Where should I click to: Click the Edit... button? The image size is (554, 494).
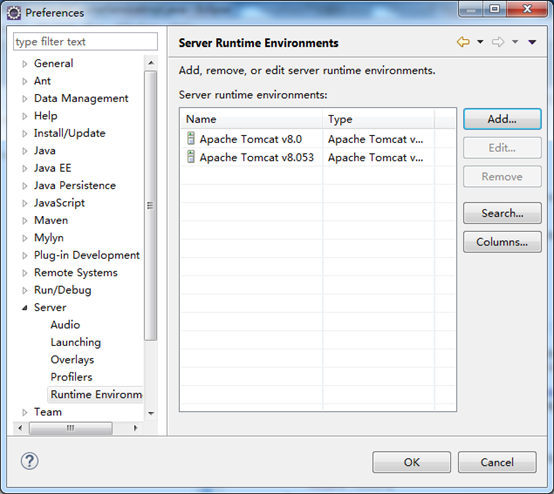point(502,148)
